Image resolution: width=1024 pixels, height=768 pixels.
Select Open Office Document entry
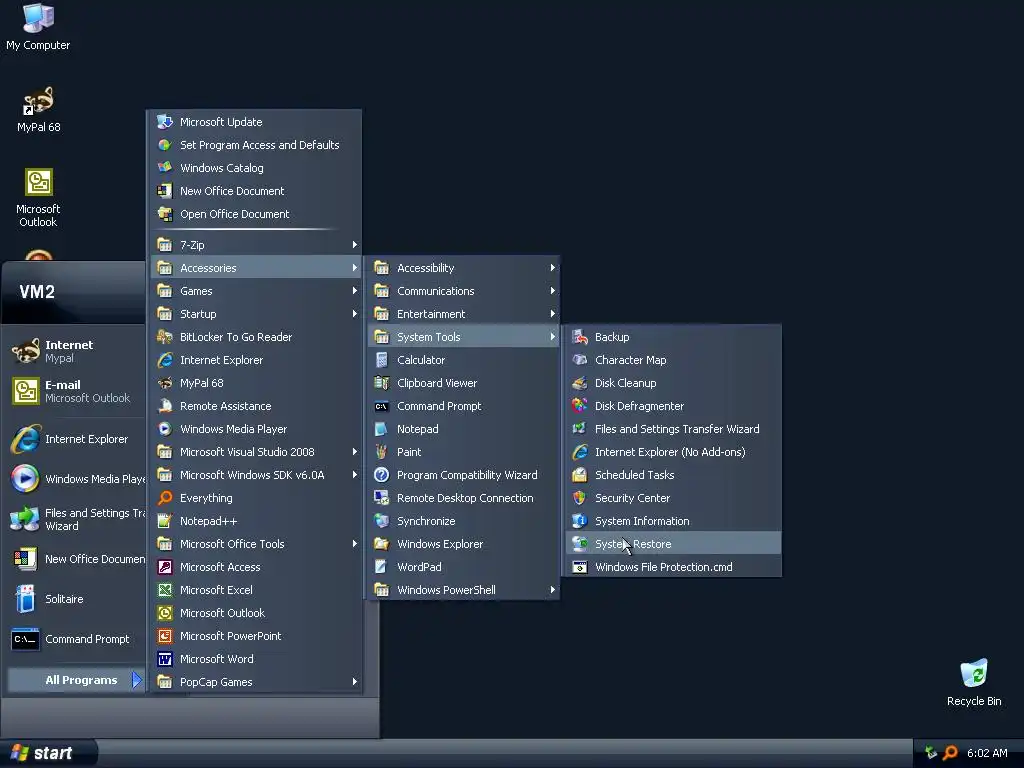(x=256, y=214)
